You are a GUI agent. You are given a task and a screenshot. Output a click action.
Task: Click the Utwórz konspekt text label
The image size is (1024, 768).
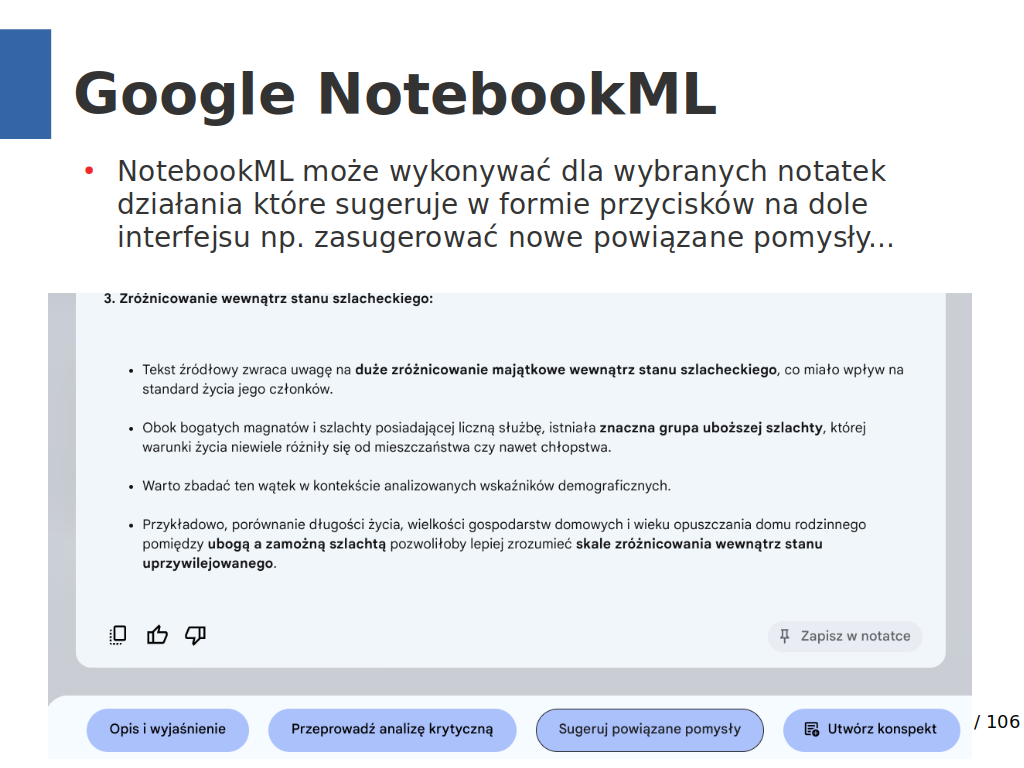[x=882, y=730]
